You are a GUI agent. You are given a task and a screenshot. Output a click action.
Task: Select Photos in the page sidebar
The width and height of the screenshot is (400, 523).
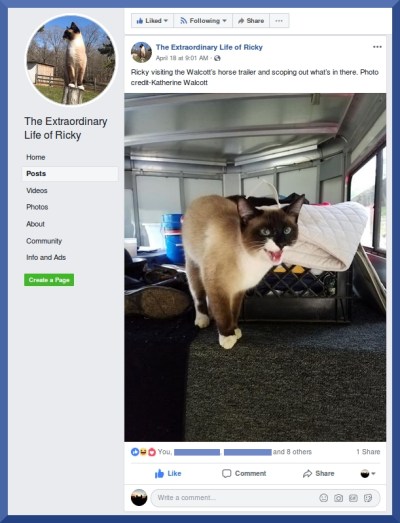click(x=37, y=207)
